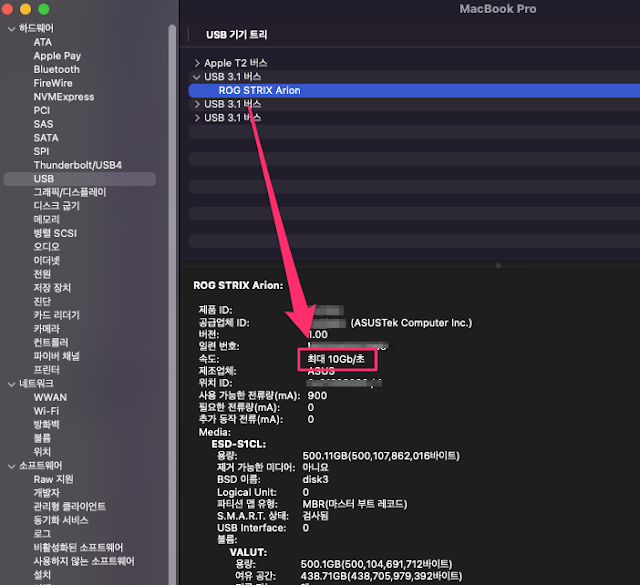Image resolution: width=640 pixels, height=585 pixels.
Task: Open 진단 hardware entry
Action: pos(42,302)
